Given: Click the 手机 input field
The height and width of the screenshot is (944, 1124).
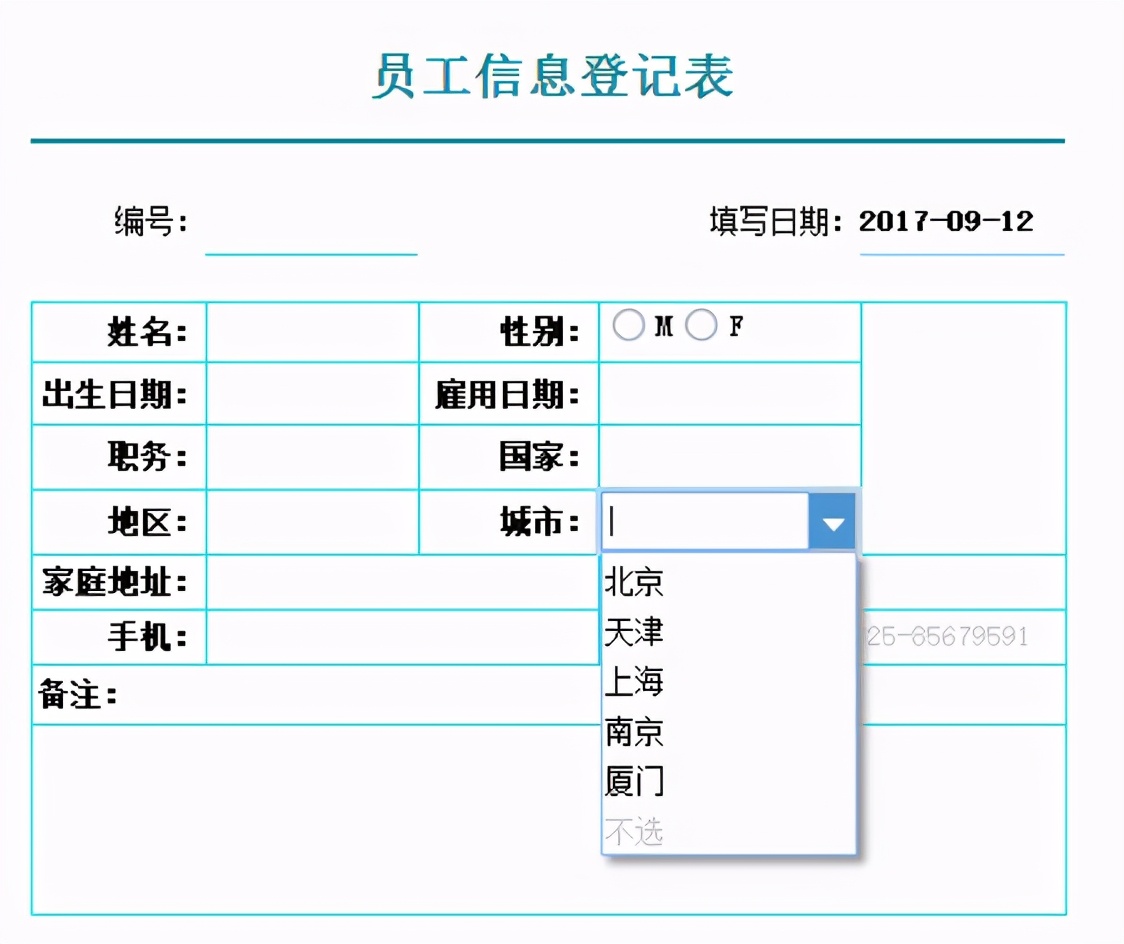Looking at the screenshot, I should point(400,636).
